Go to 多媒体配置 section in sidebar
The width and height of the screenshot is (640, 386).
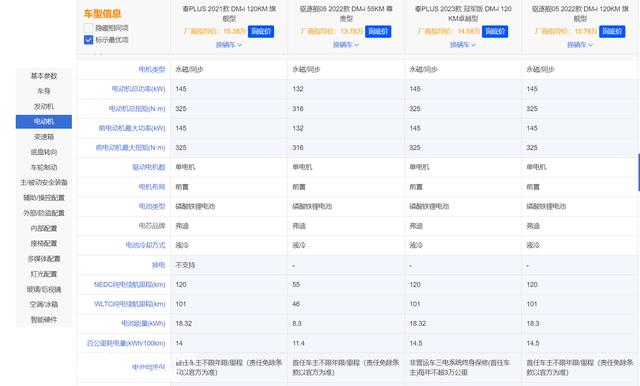[x=44, y=259]
